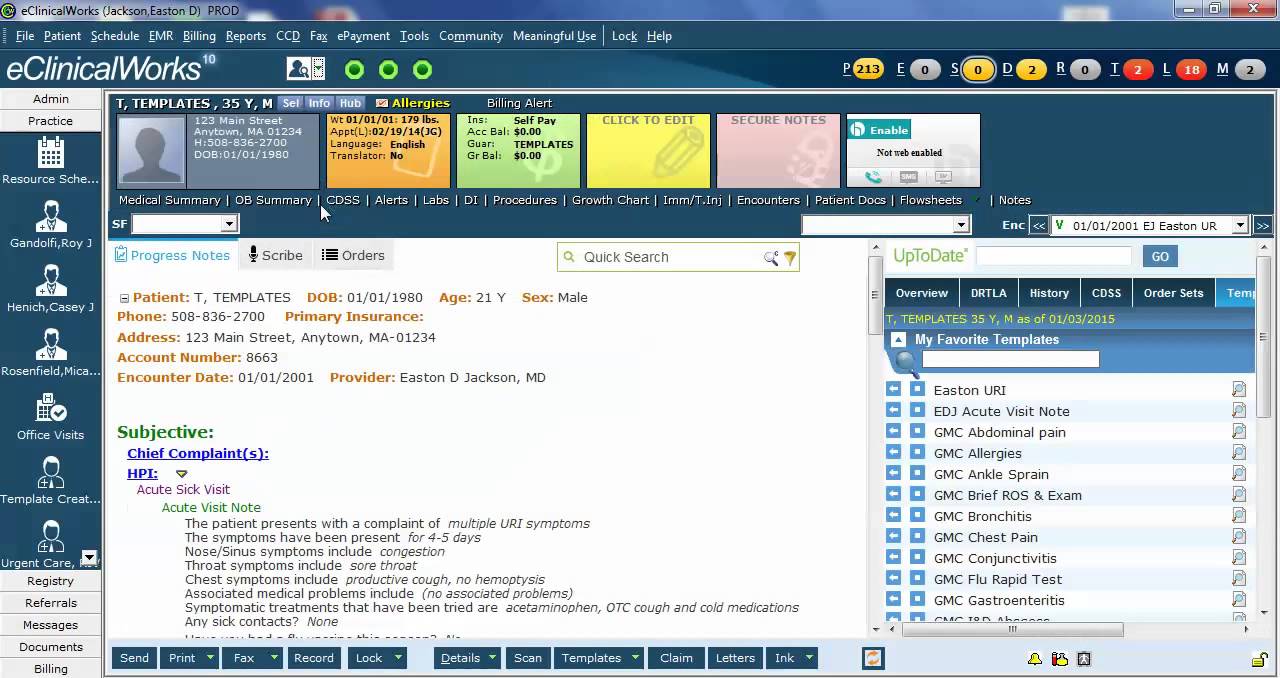This screenshot has width=1280, height=678.
Task: Open the Details dropdown arrow
Action: [492, 658]
